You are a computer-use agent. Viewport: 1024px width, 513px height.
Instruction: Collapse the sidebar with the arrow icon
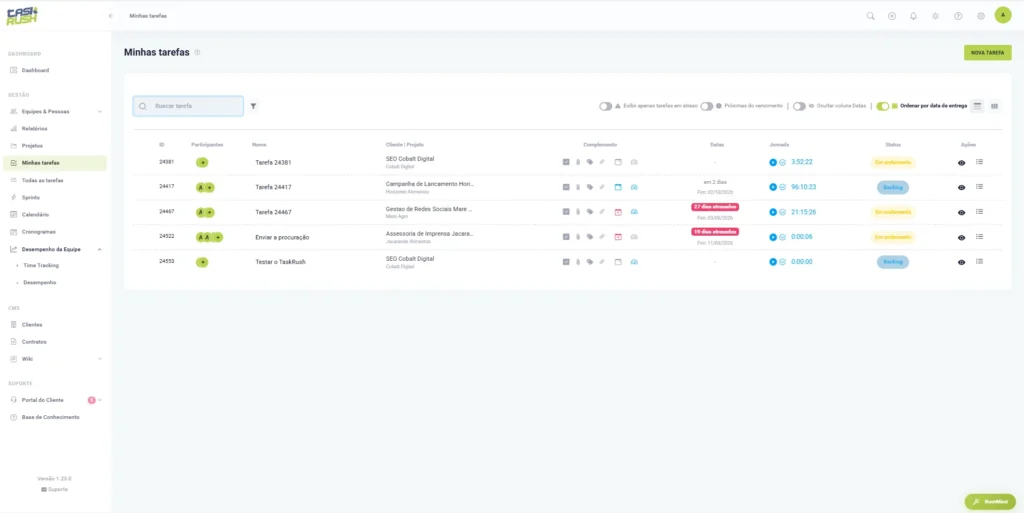pyautogui.click(x=111, y=16)
